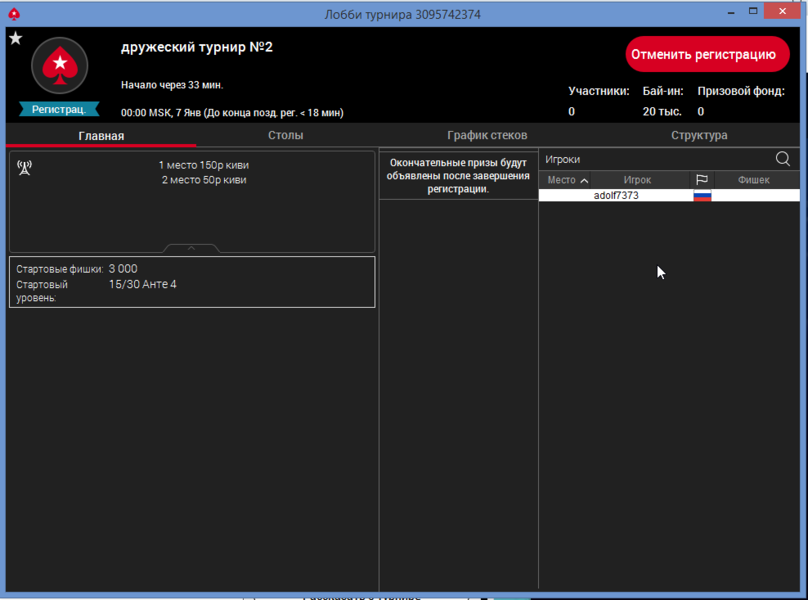Focus the Игроки search field
The height and width of the screenshot is (600, 808).
click(655, 159)
